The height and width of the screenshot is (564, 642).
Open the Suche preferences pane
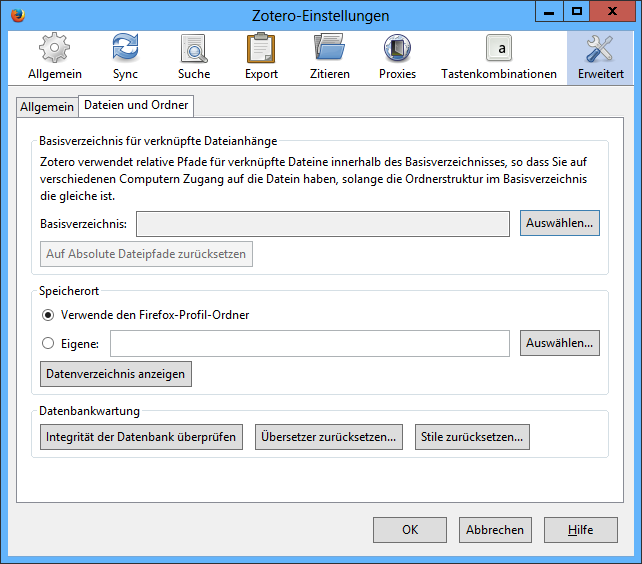coord(194,57)
